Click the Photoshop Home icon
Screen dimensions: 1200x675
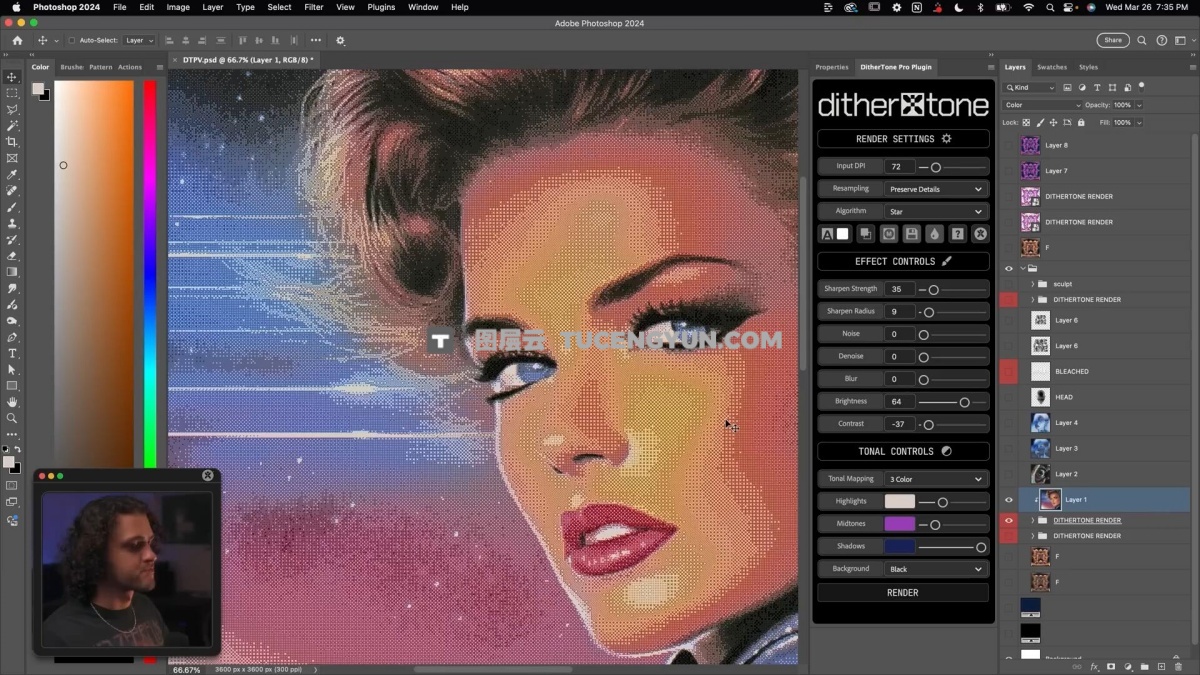(17, 41)
